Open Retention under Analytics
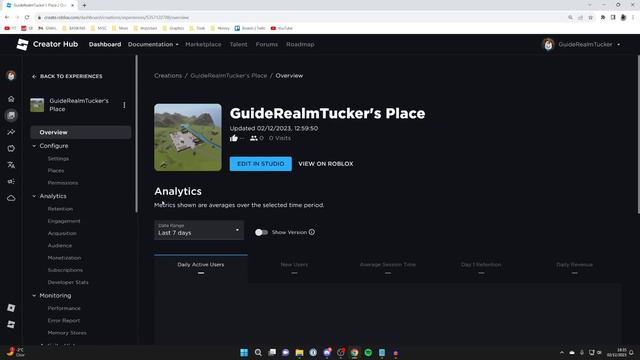Image resolution: width=640 pixels, height=360 pixels. pyautogui.click(x=60, y=209)
